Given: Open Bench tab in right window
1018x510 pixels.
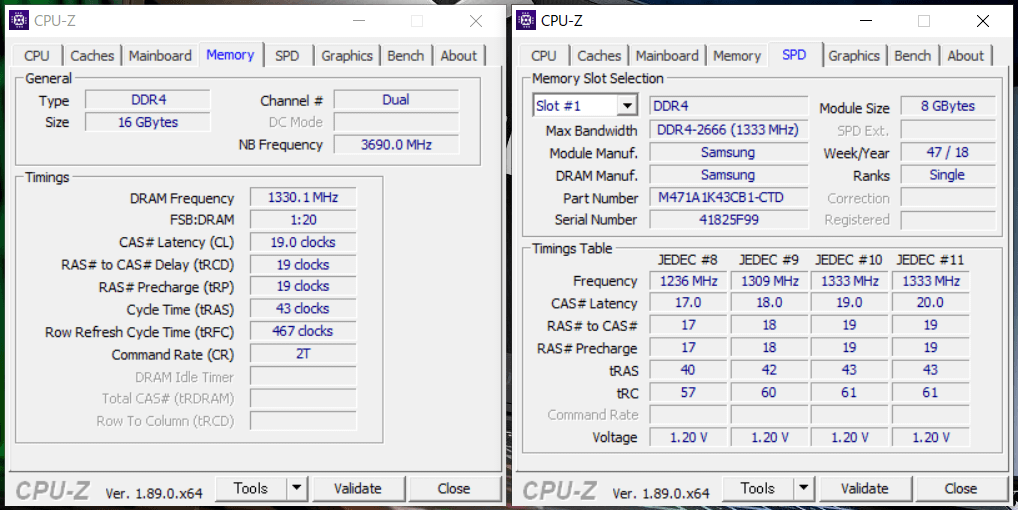Looking at the screenshot, I should pos(913,56).
